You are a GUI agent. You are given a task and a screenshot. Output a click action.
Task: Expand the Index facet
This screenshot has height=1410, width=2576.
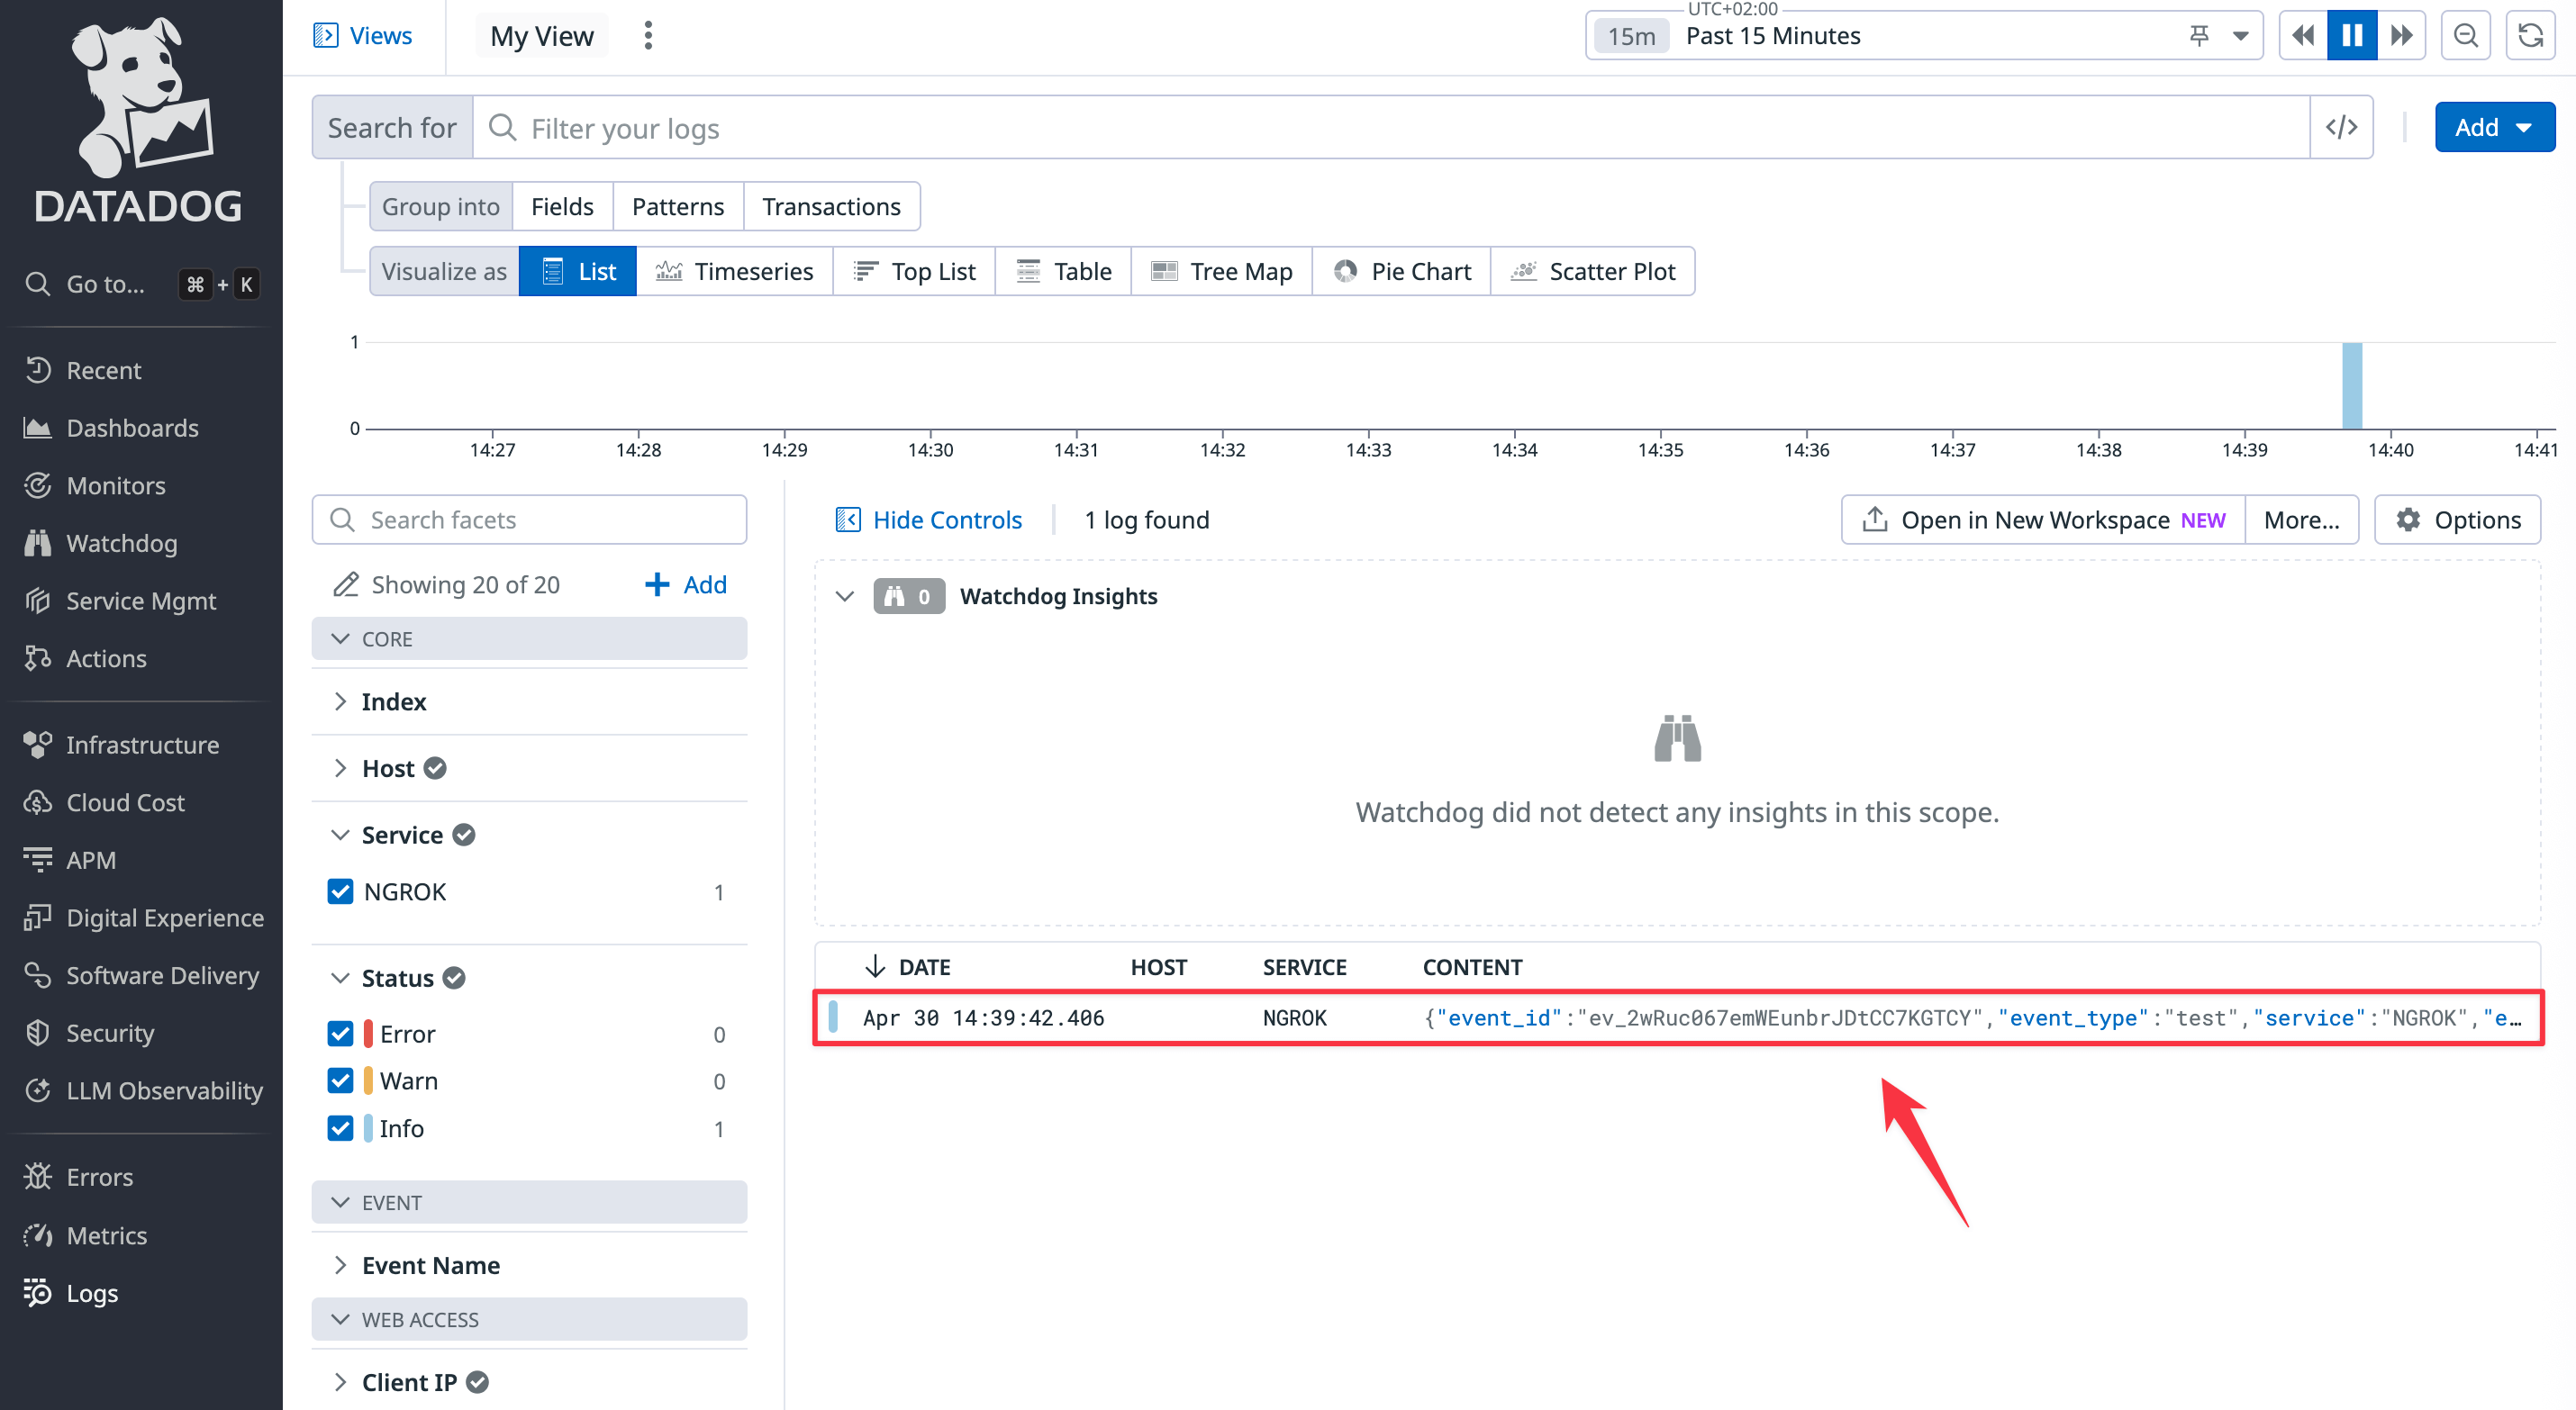pos(341,701)
